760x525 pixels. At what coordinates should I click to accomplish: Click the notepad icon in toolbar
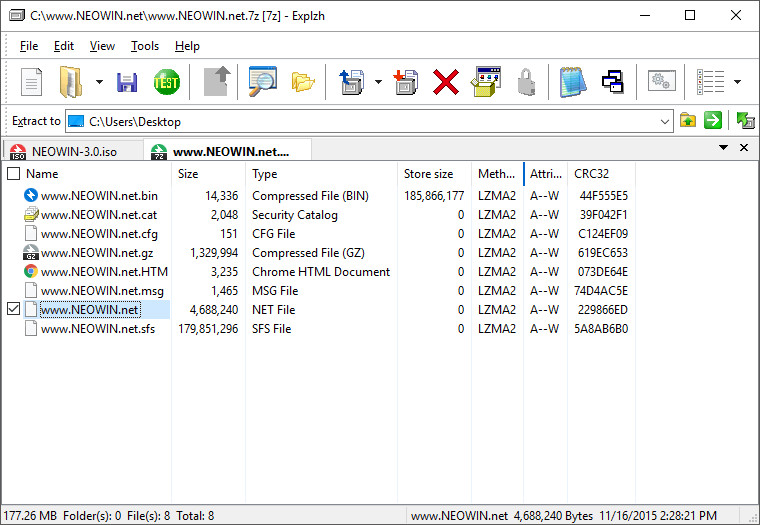click(571, 82)
